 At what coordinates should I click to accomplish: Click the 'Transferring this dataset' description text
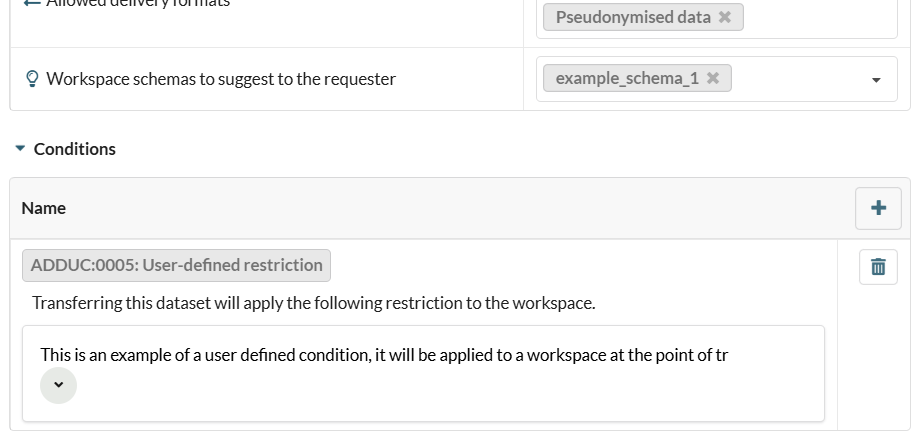coord(313,303)
